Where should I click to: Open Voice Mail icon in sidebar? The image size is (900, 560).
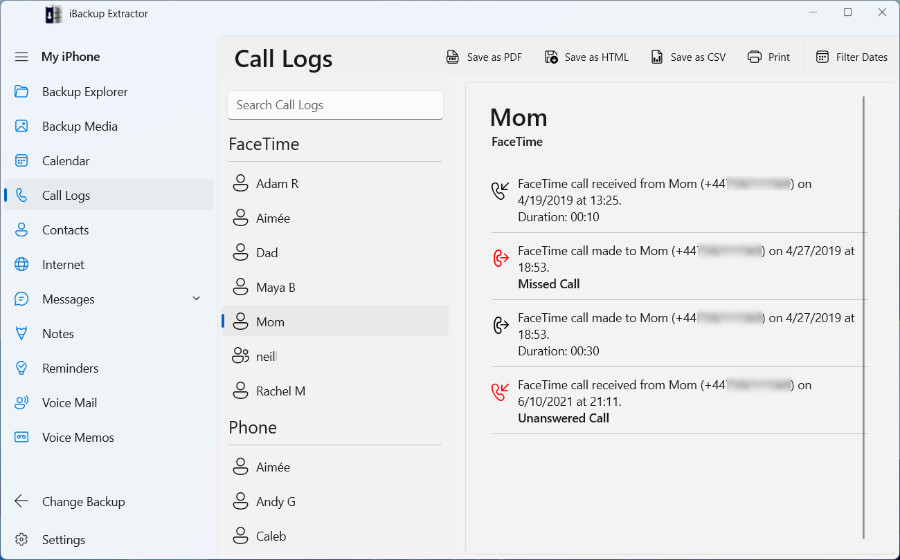[21, 403]
